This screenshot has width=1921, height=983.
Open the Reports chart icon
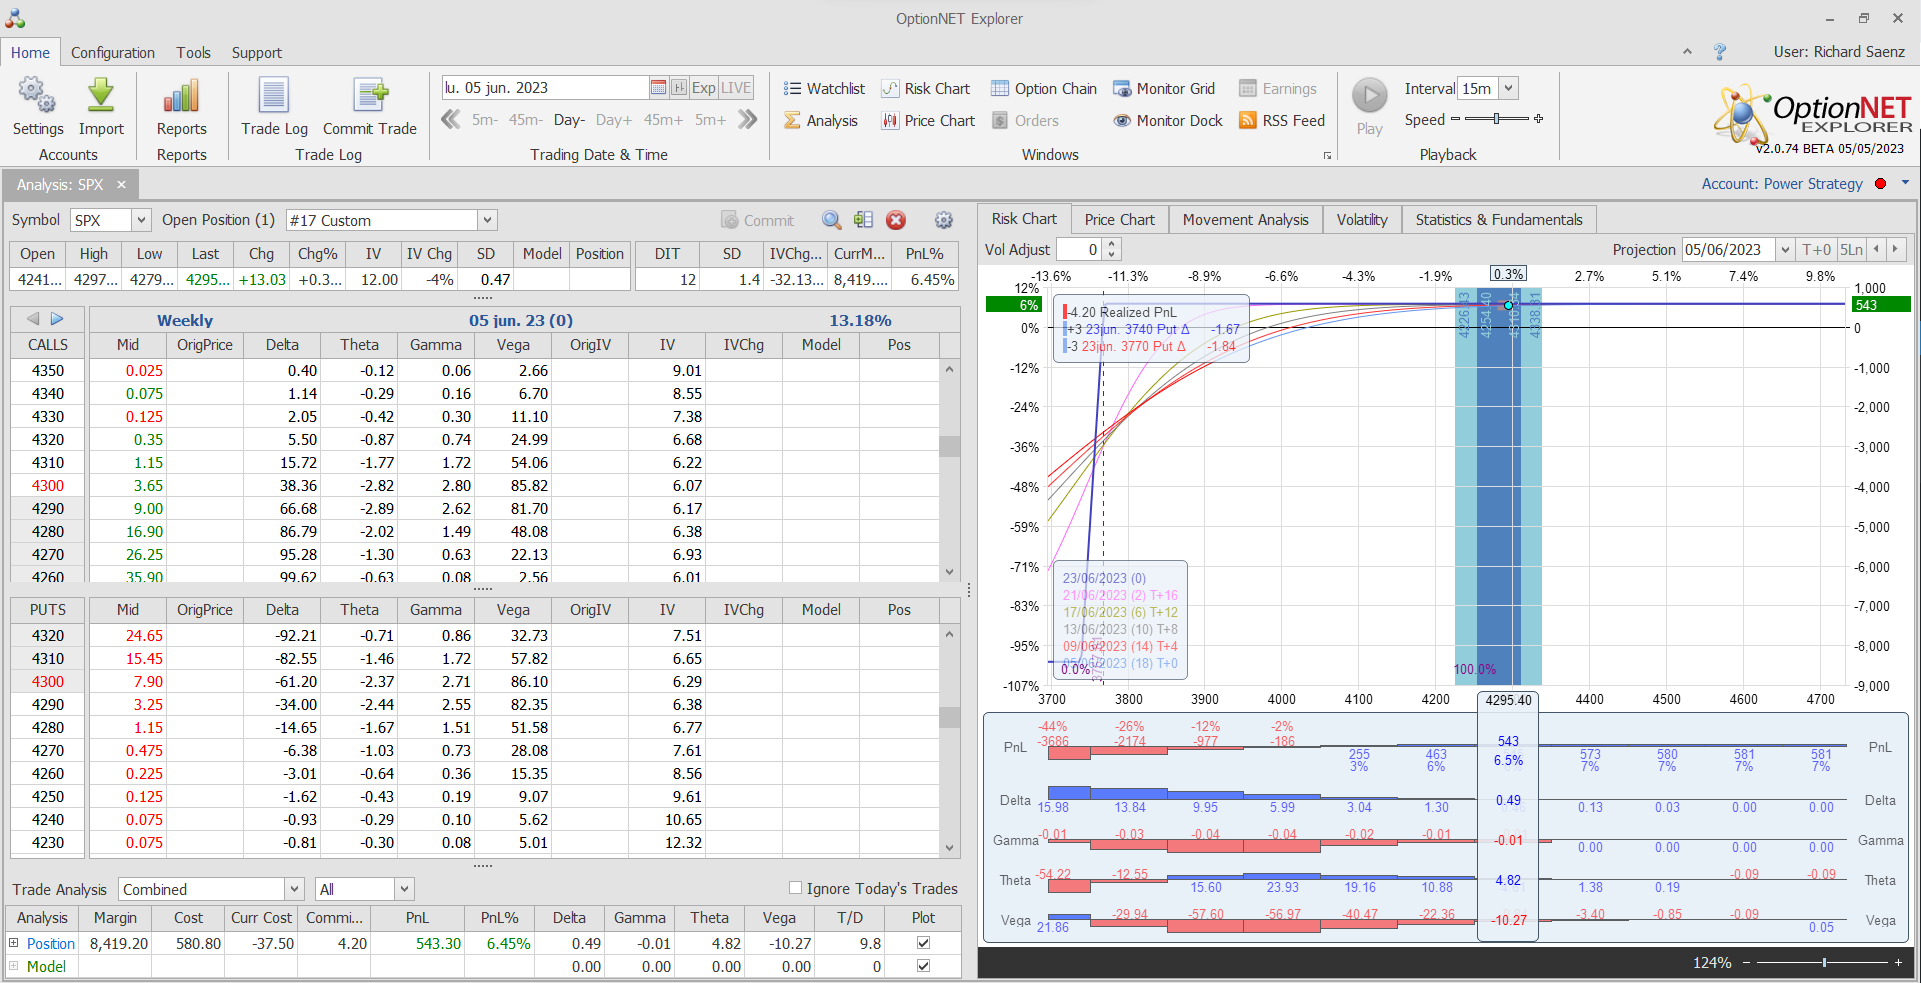[181, 97]
